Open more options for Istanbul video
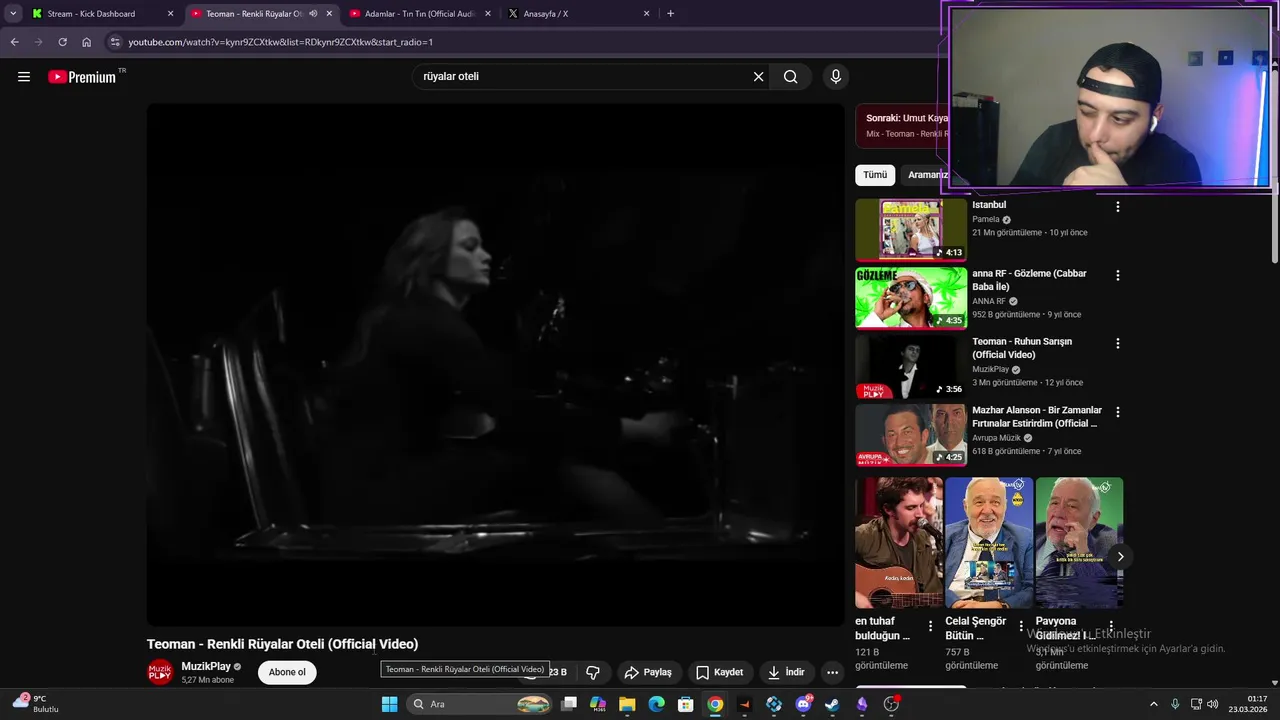 click(x=1118, y=207)
